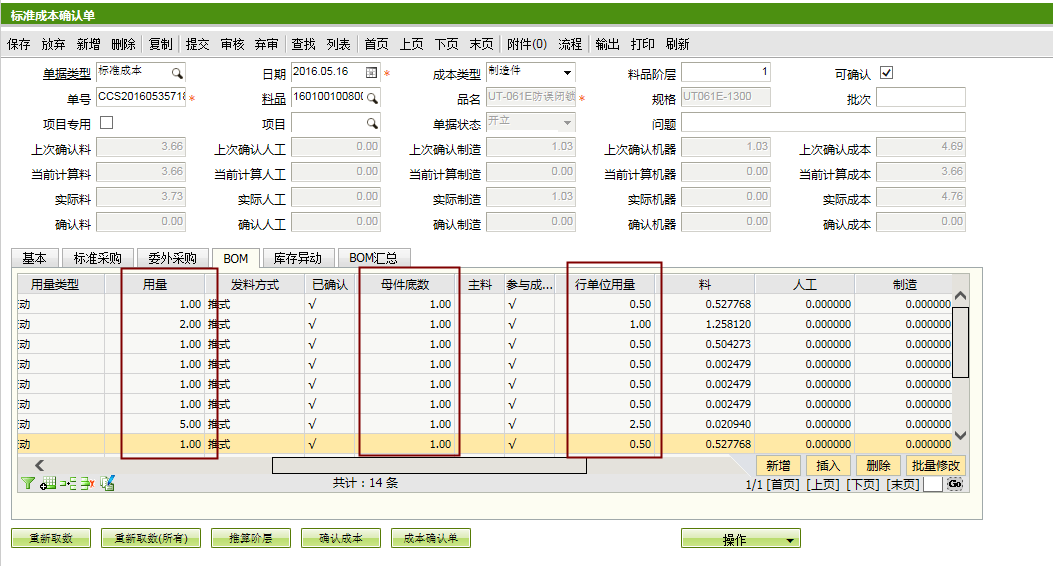Click the export icon in grid footer
Image resolution: width=1053 pixels, height=566 pixels.
[107, 483]
